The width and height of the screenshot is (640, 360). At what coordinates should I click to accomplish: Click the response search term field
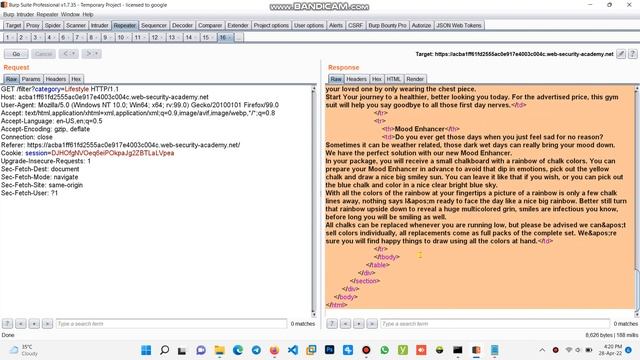(x=495, y=324)
